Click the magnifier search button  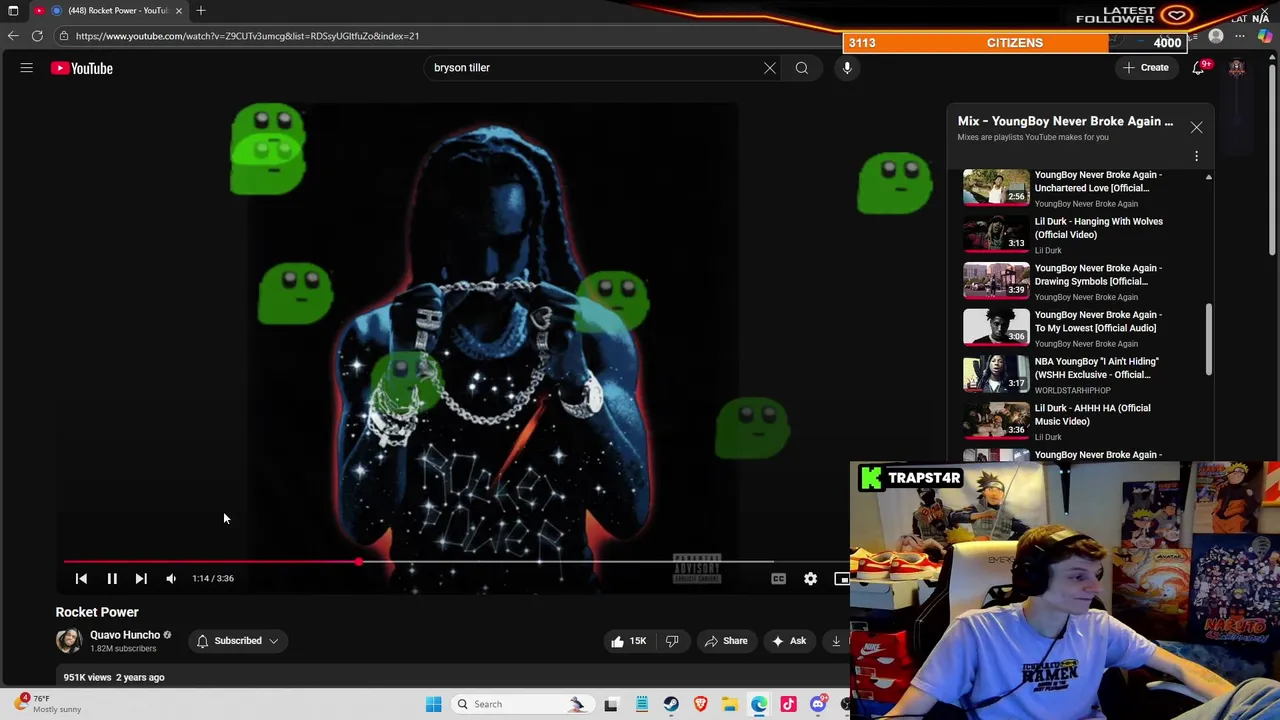(802, 68)
